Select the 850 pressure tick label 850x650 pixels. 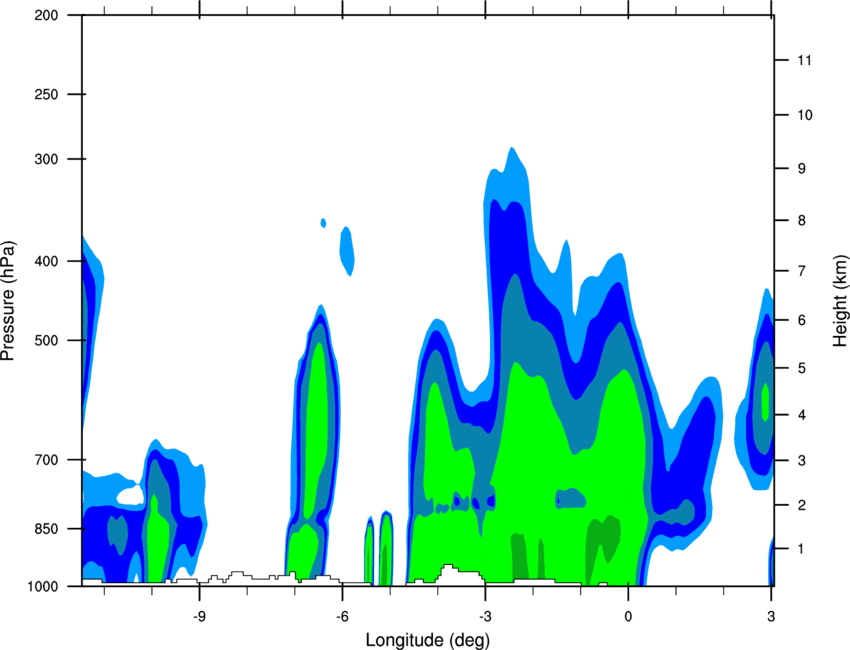46,529
